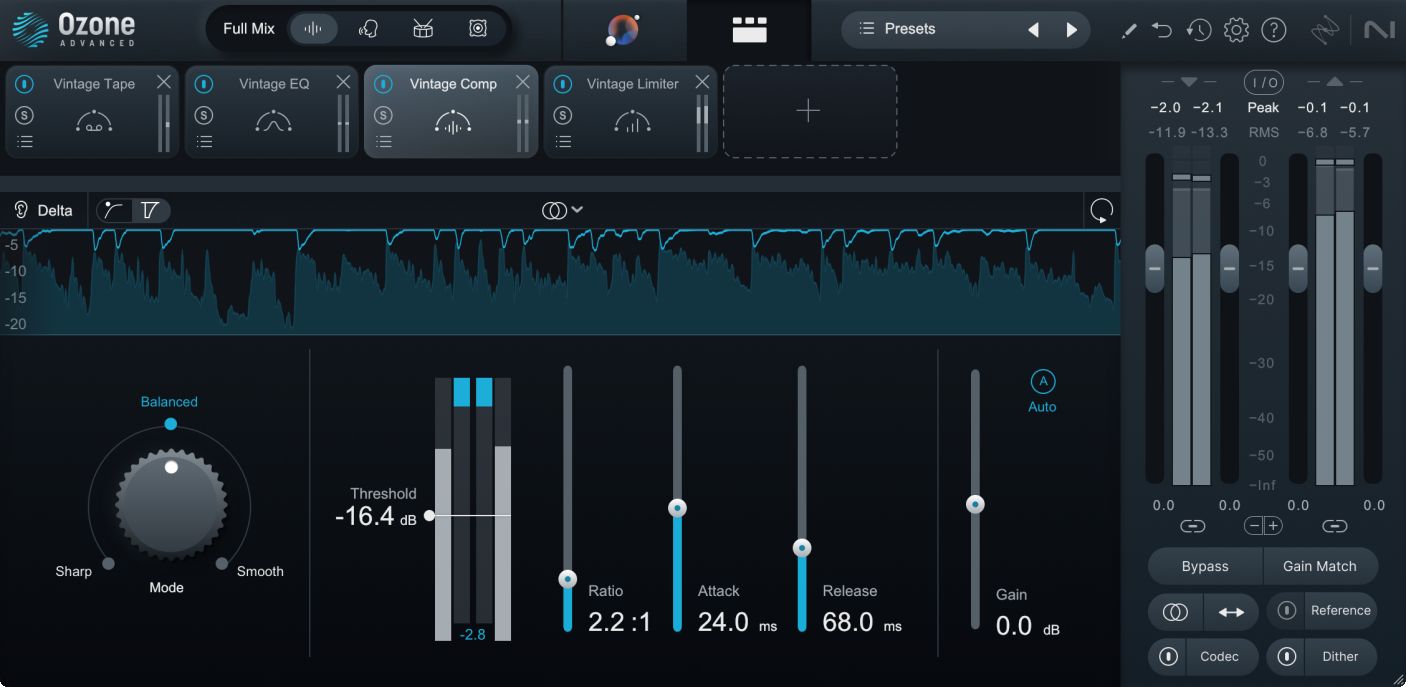Select the curved detection filter shape

tap(115, 210)
